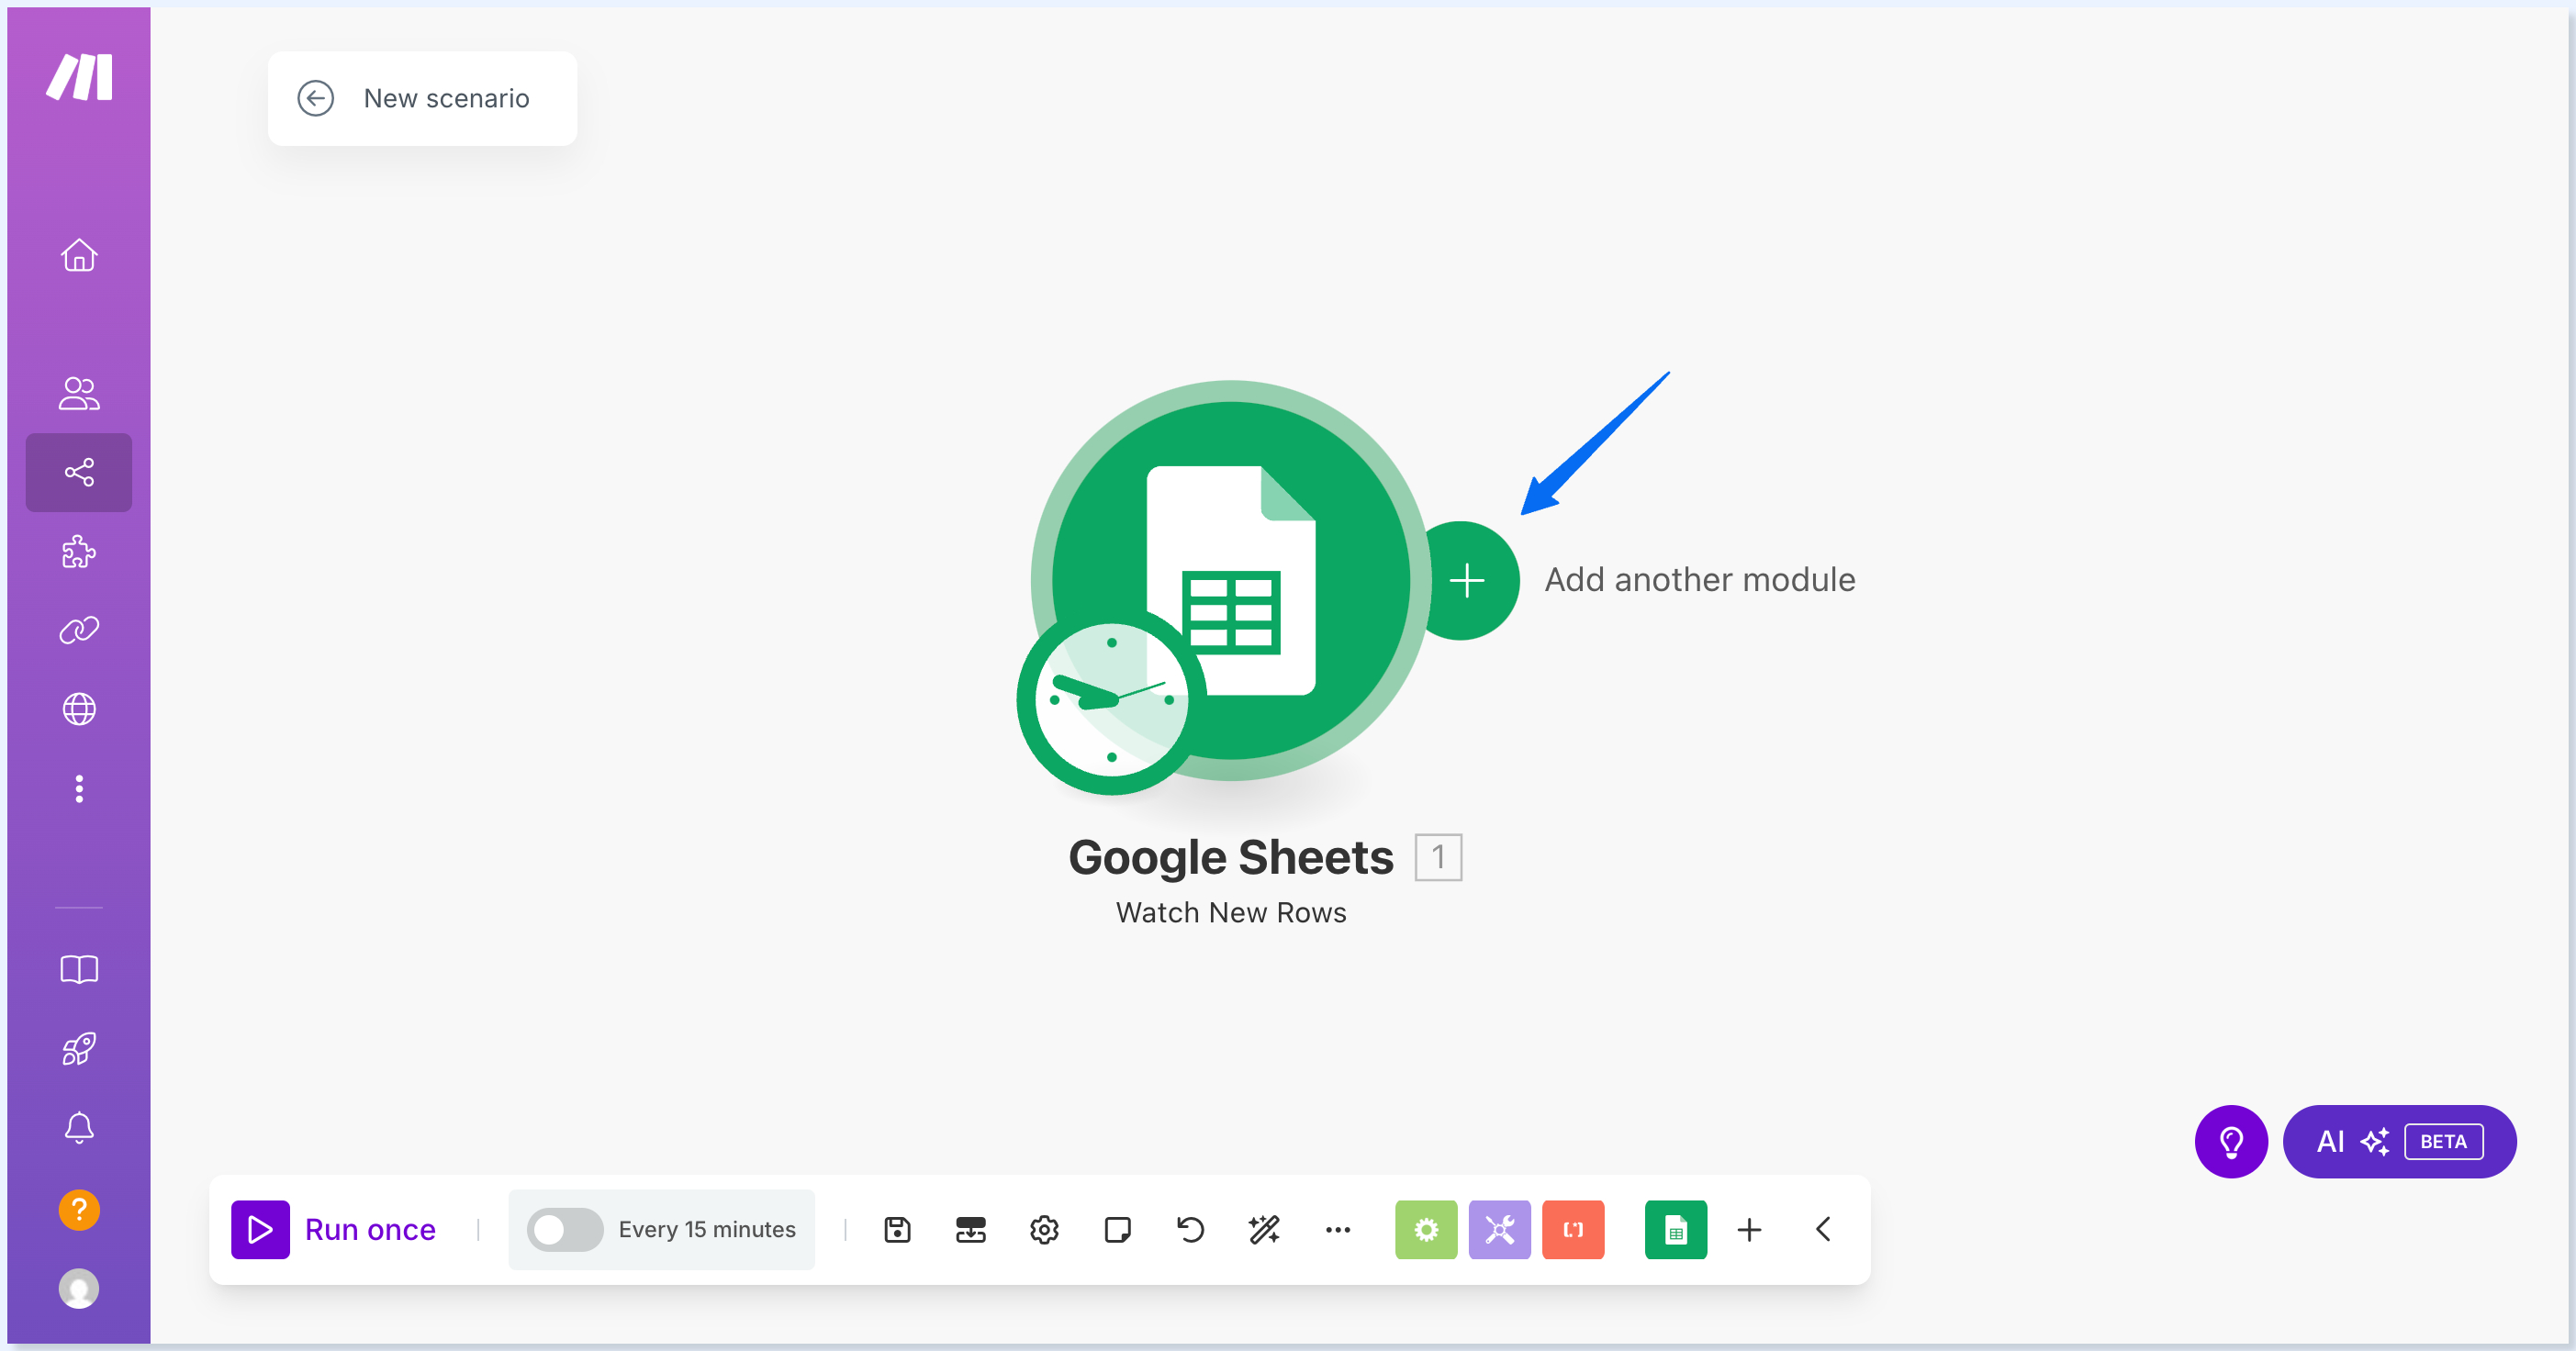Open the Webhooks globe icon in the sidebar

[79, 709]
